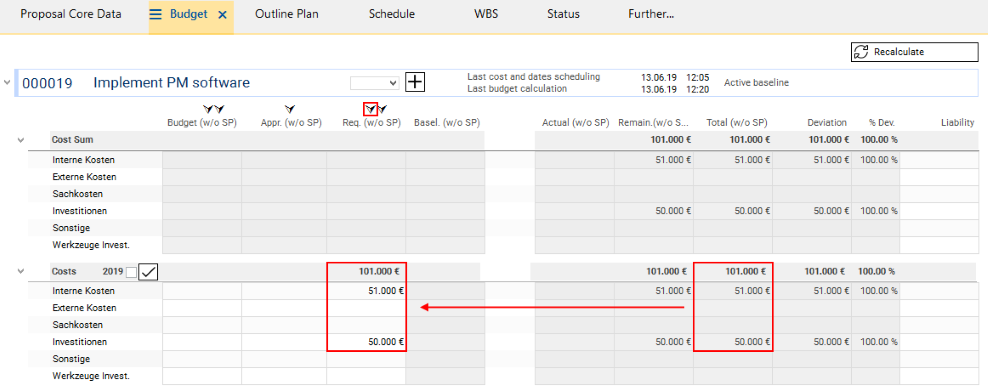Screen dimensions: 988x392
Task: Click the second arrow icon above Budget (w/o SP)
Action: 219,110
